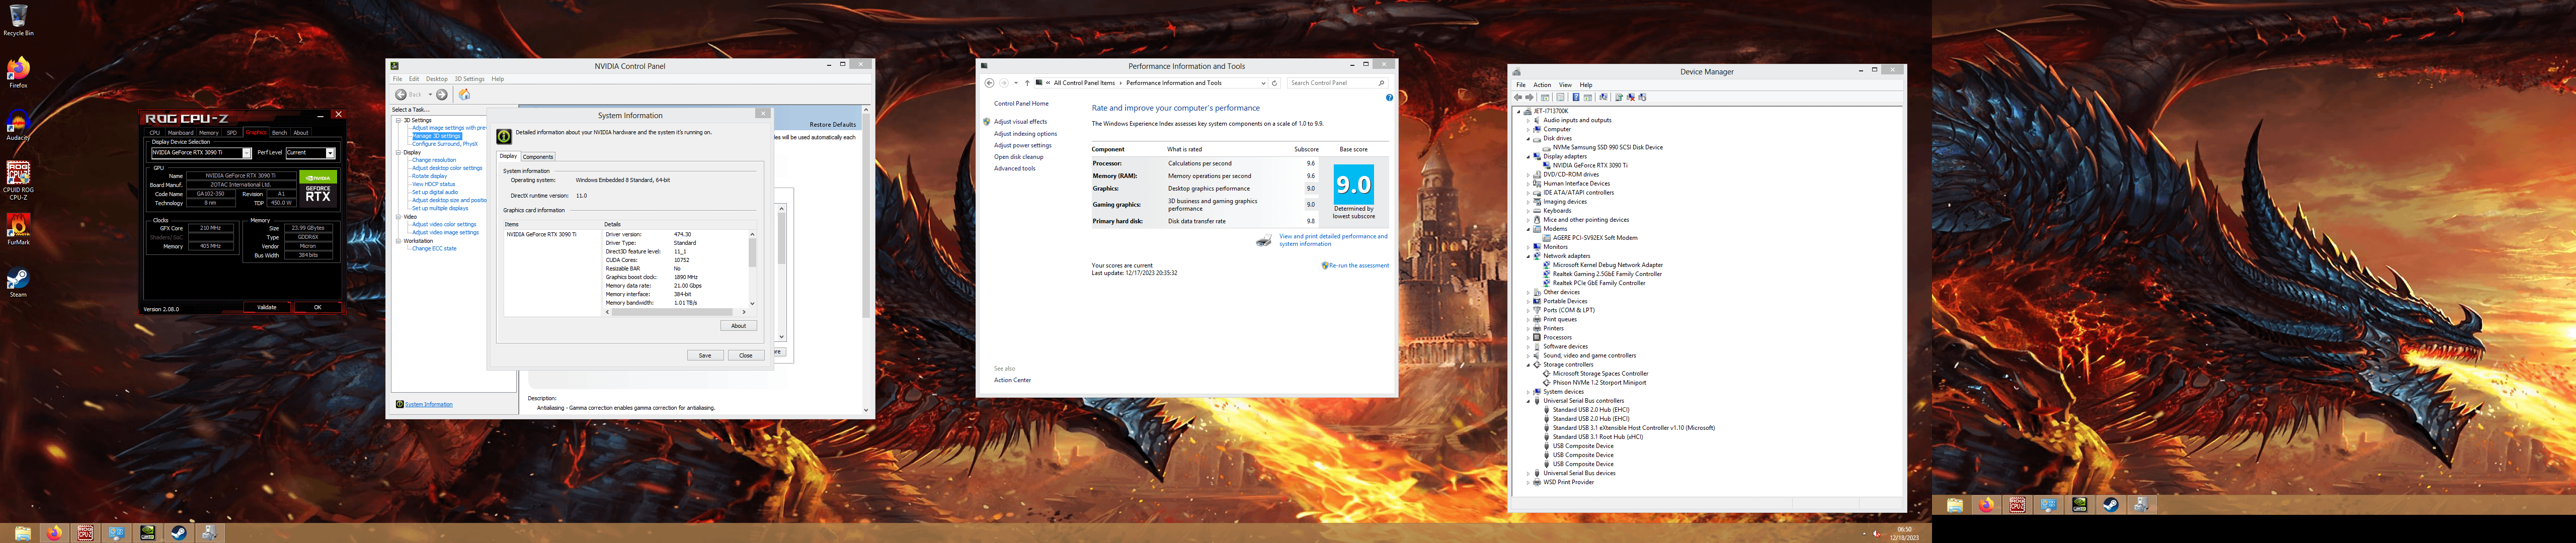Click the blue help question mark in Performance window
Image resolution: width=2576 pixels, height=543 pixels.
pyautogui.click(x=1389, y=97)
